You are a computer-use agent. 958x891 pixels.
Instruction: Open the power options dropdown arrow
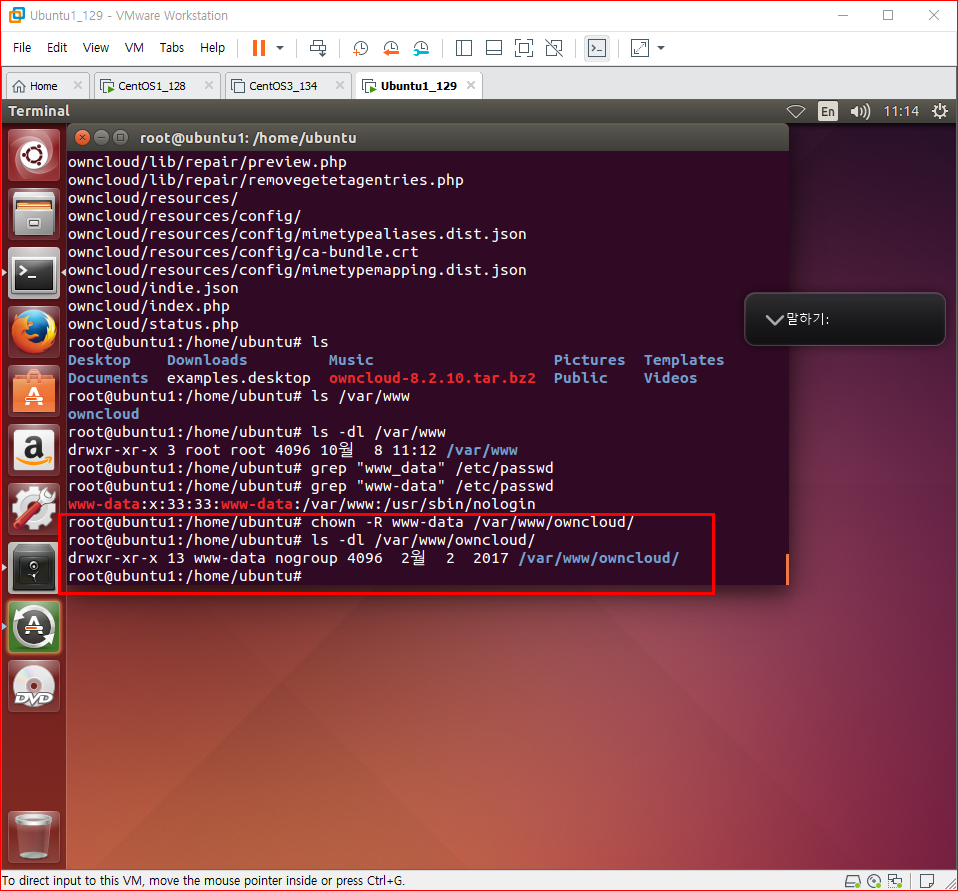coord(280,48)
